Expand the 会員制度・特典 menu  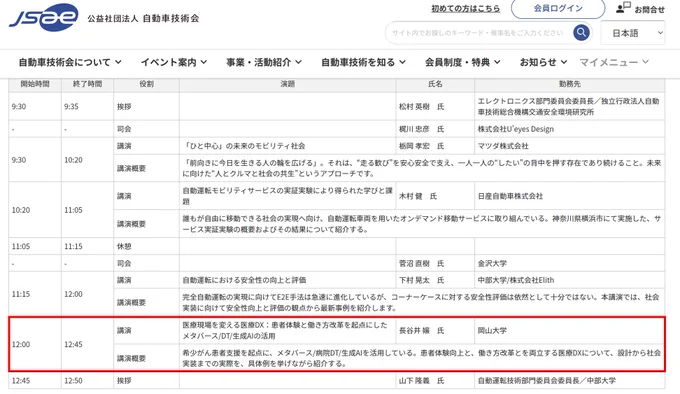click(x=463, y=62)
